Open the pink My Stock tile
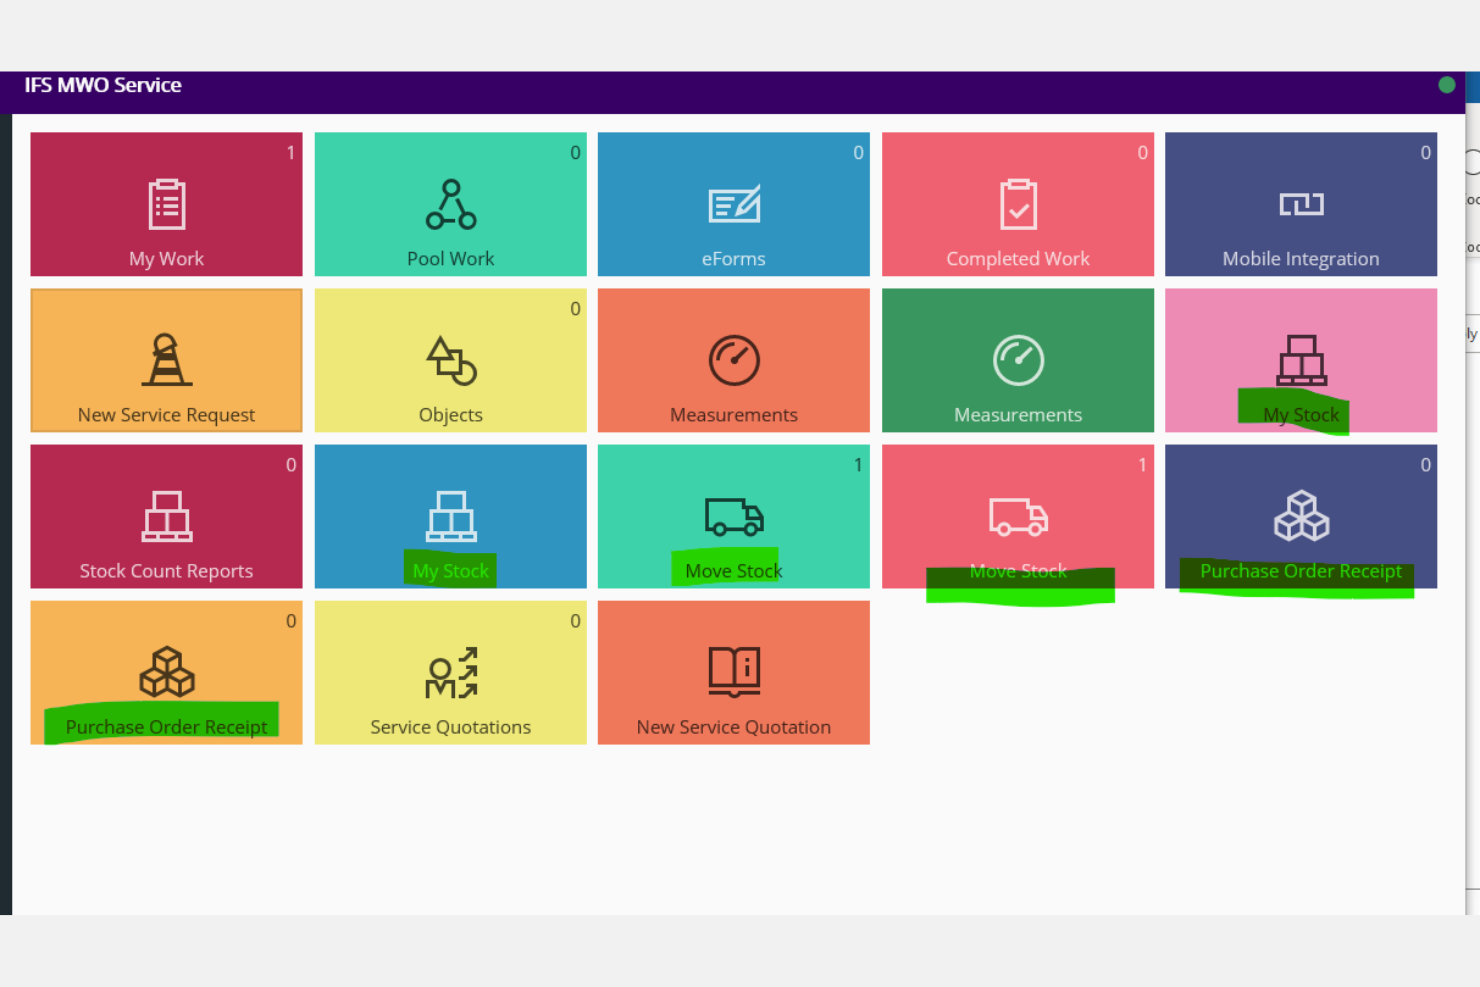 click(1300, 361)
